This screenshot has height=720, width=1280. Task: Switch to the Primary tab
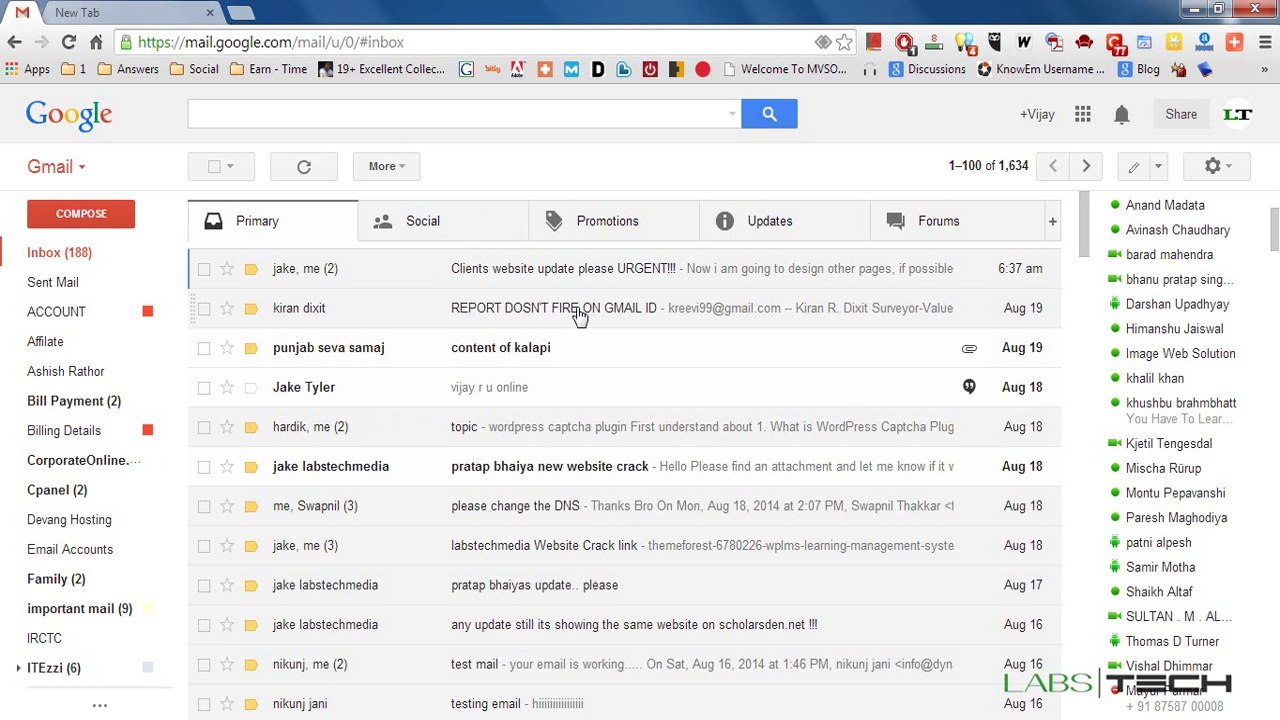point(273,221)
